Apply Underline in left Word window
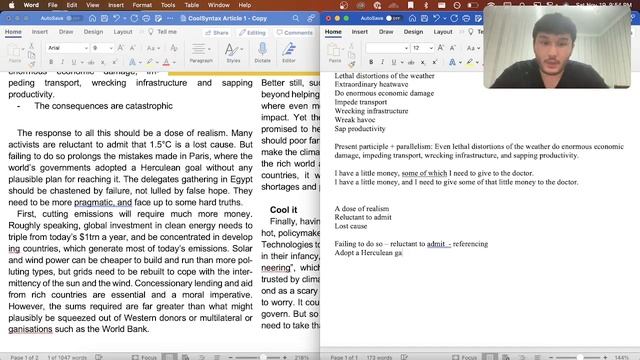 [x=73, y=62]
